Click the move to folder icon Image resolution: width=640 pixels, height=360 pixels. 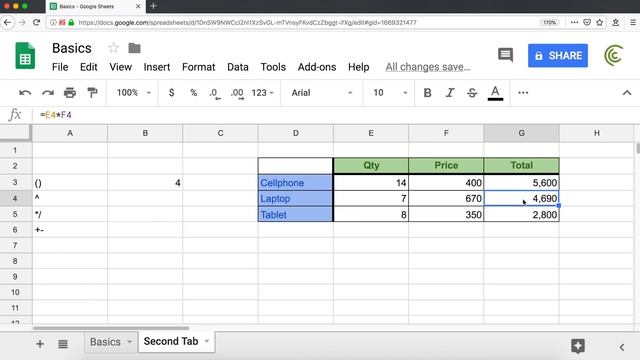[134, 48]
